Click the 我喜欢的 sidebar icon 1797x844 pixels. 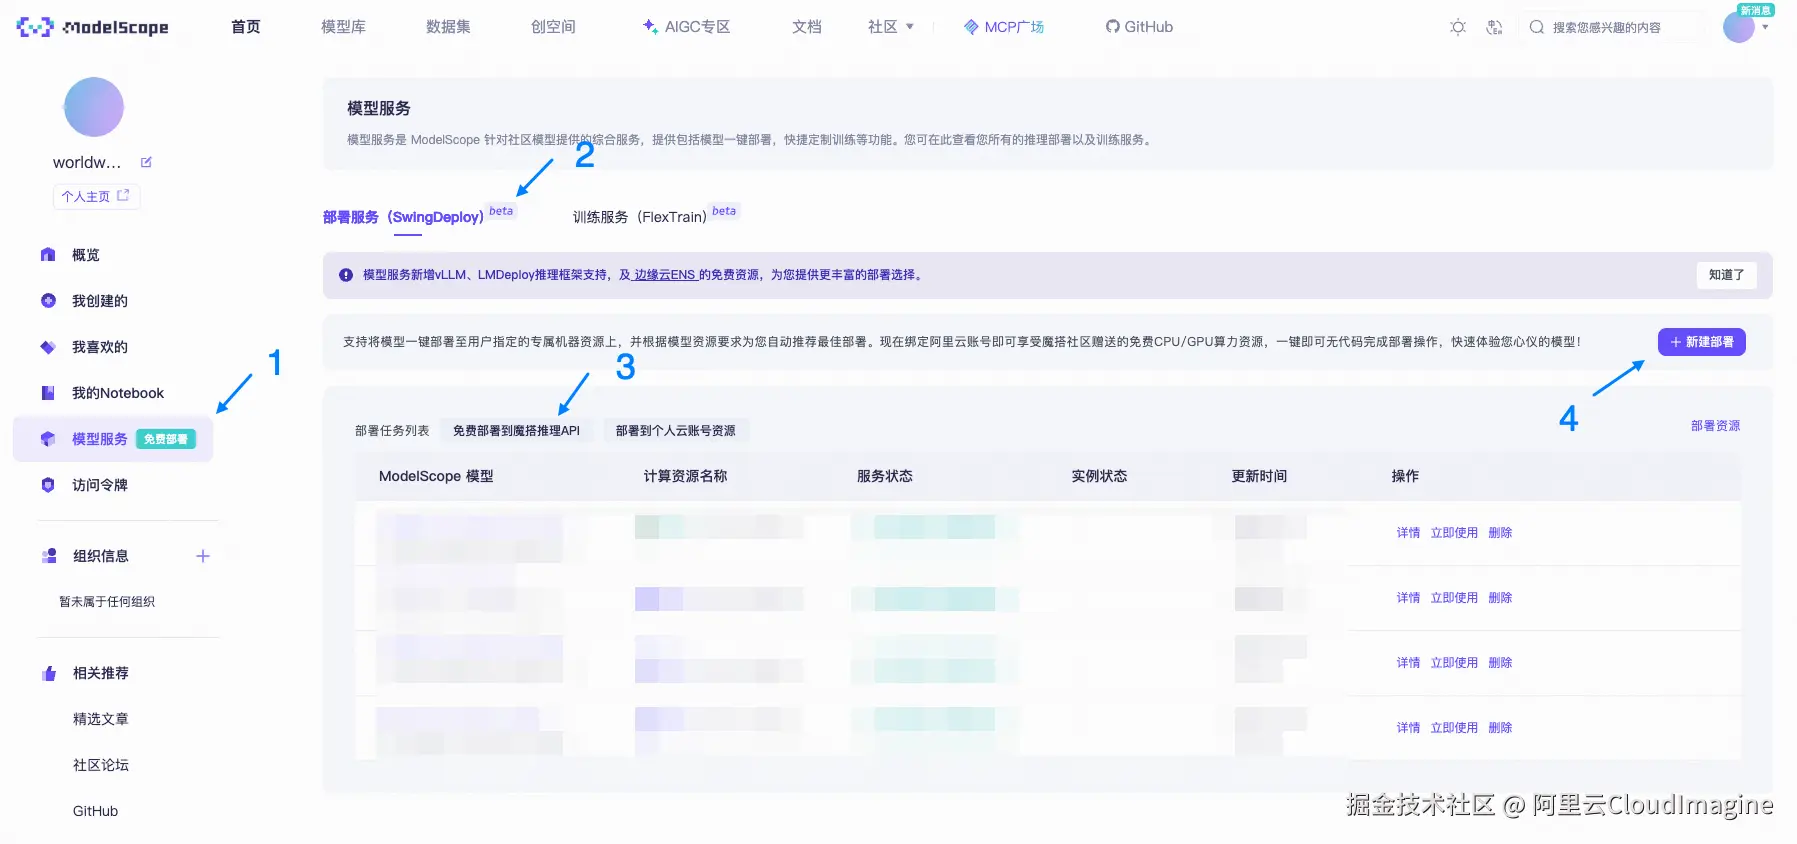point(48,347)
